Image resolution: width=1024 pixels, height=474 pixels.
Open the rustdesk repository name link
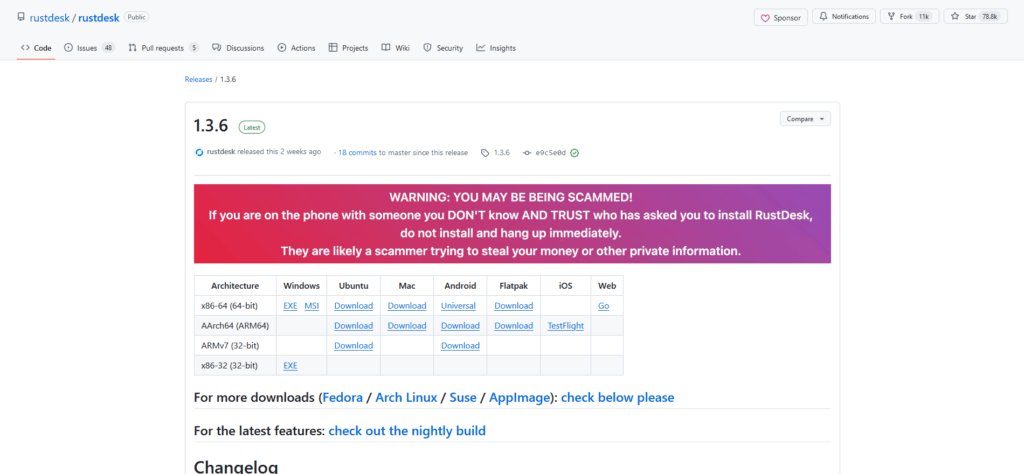click(99, 18)
